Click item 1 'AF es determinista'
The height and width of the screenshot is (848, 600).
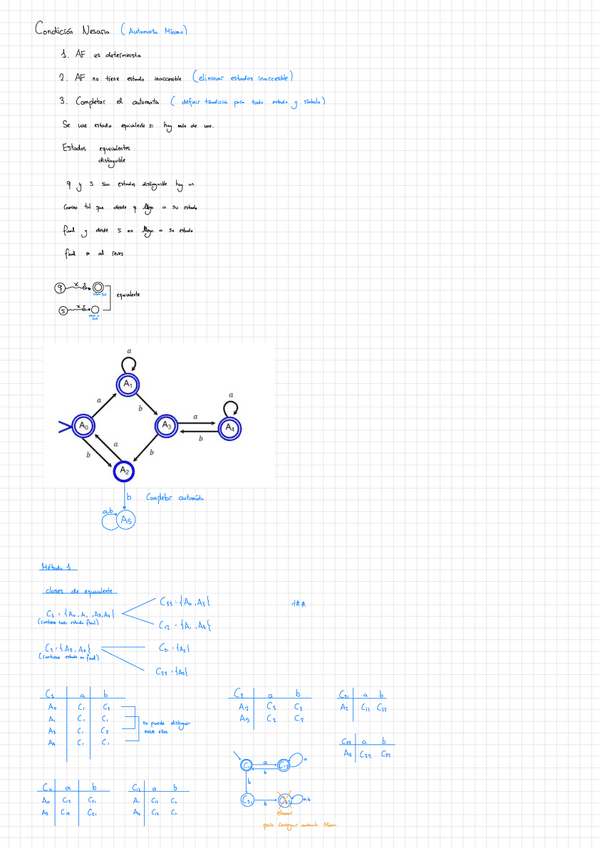96,54
